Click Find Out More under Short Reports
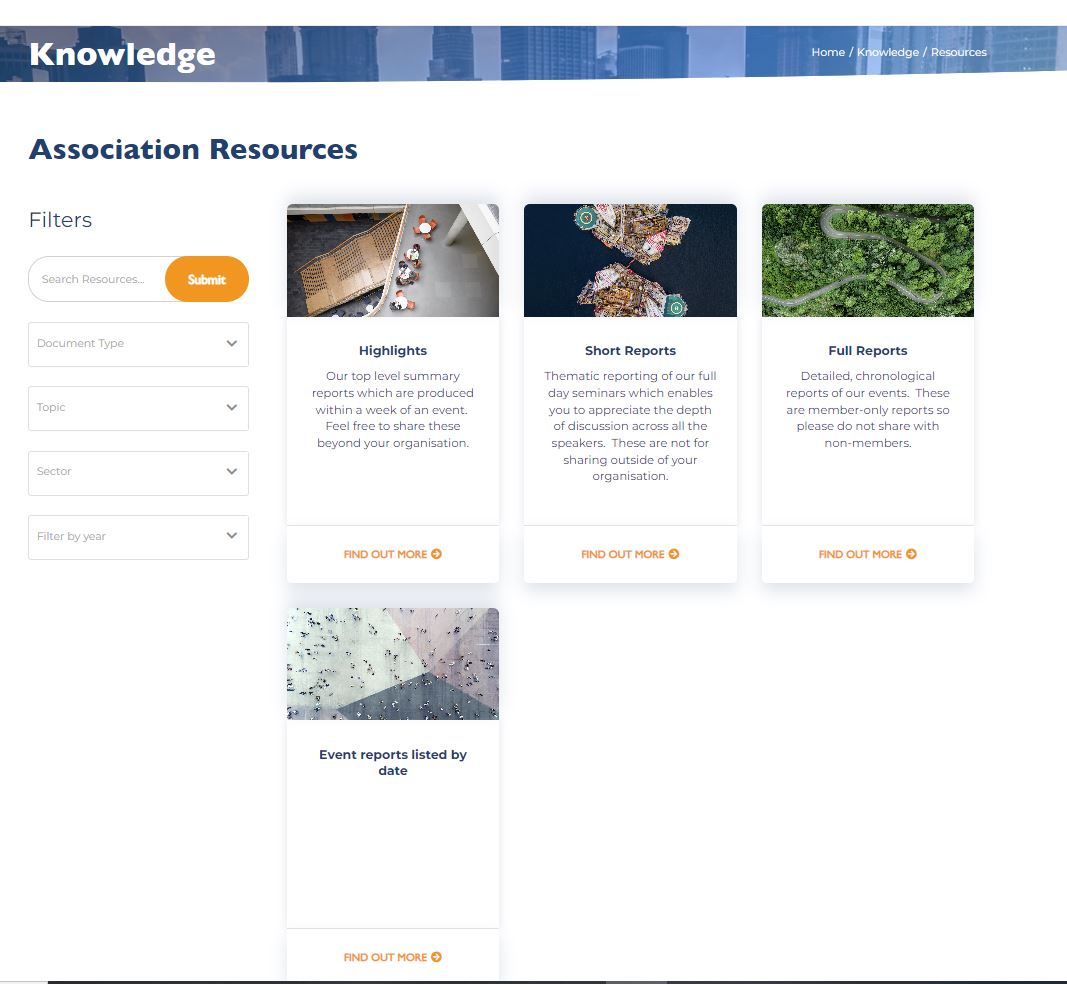Screen dimensions: 1067x984 pos(630,554)
